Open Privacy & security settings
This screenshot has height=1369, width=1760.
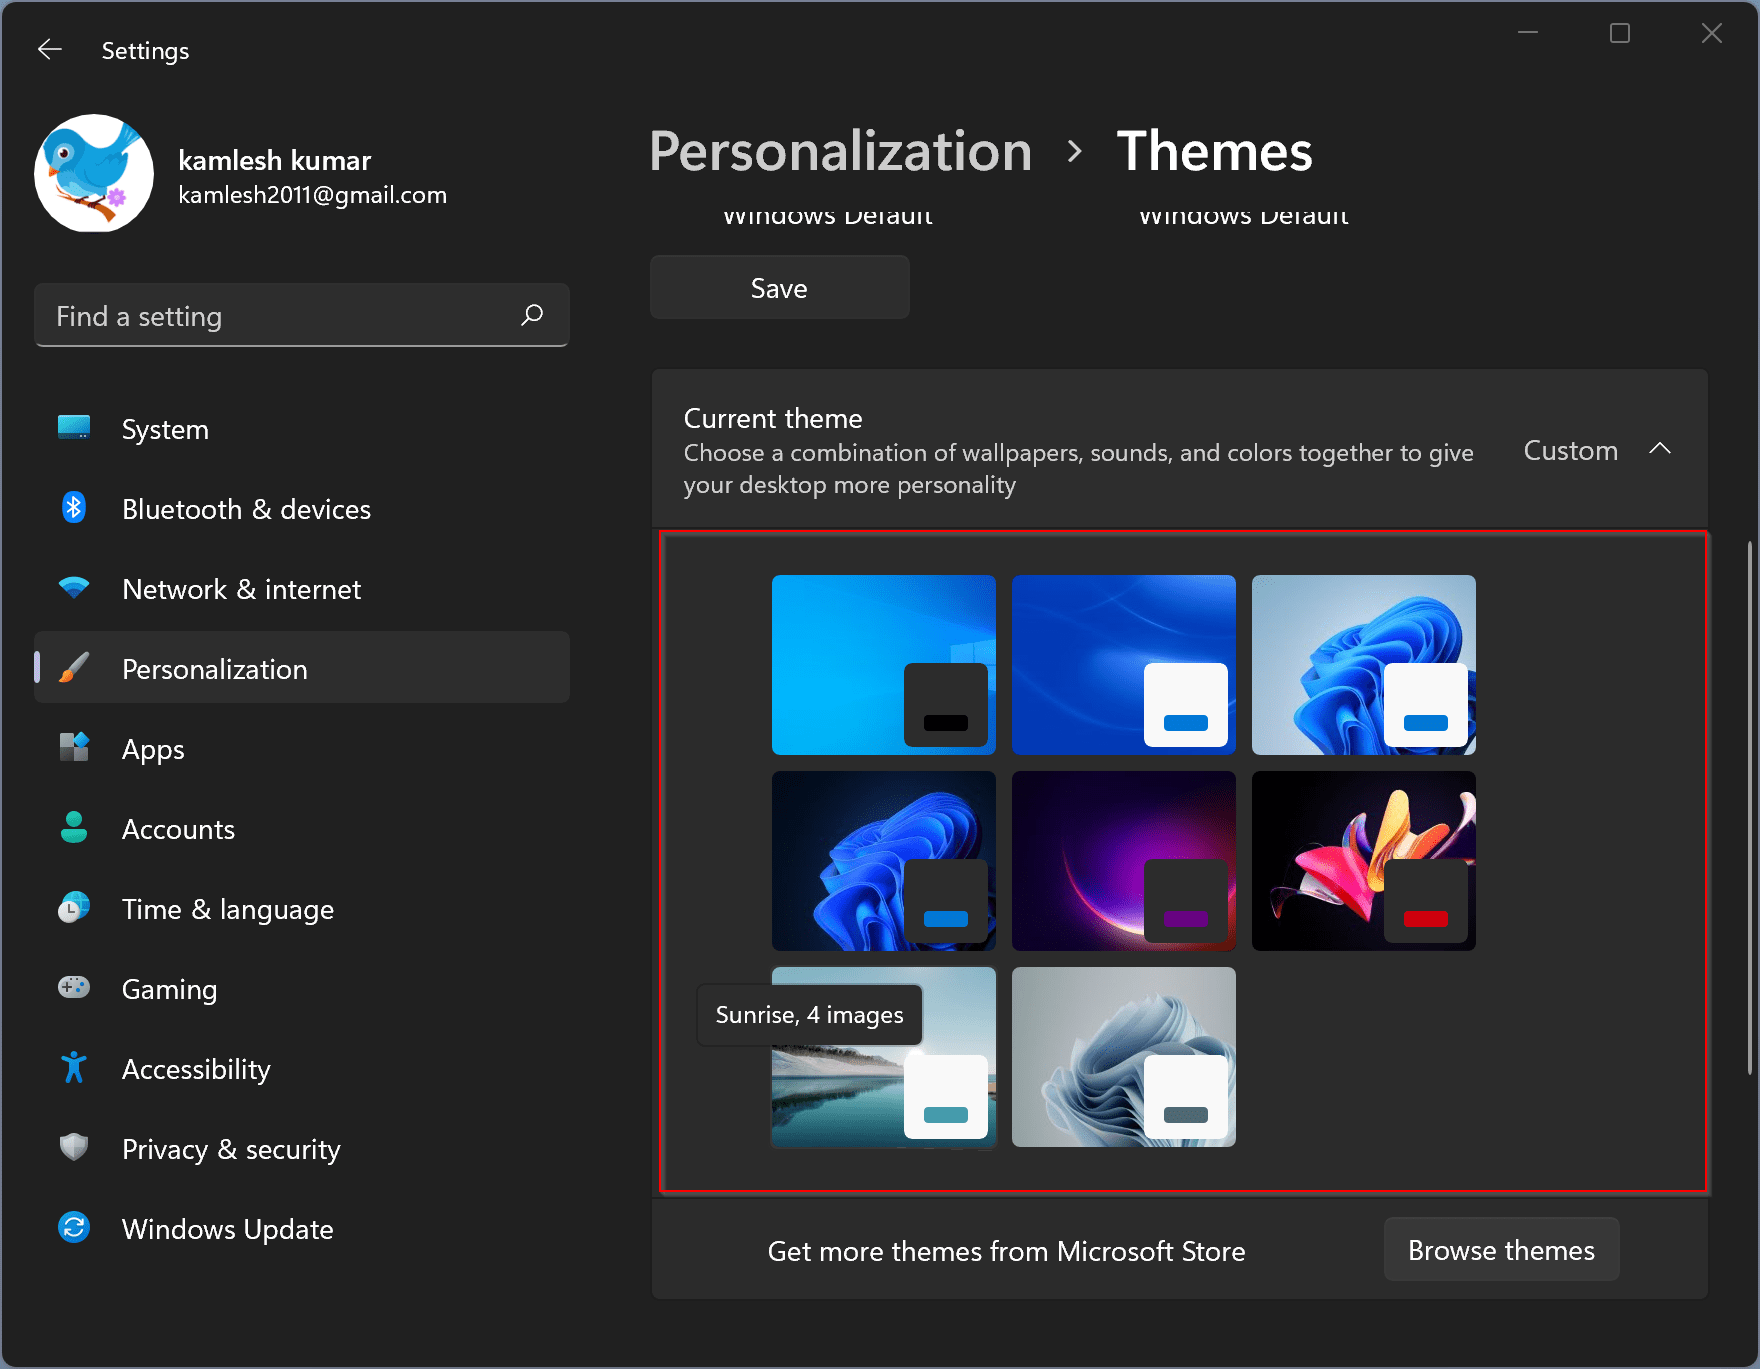(x=302, y=1149)
